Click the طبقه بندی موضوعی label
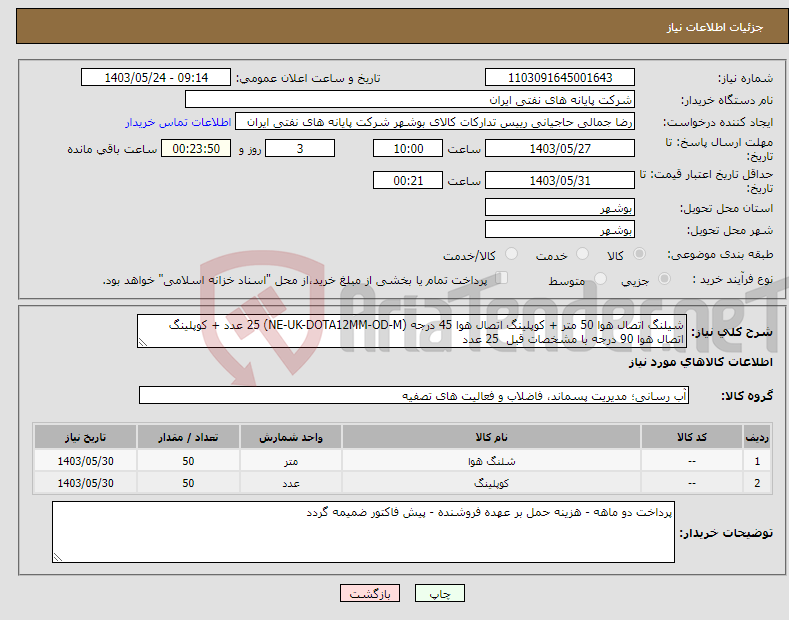789x620 pixels. tap(720, 255)
